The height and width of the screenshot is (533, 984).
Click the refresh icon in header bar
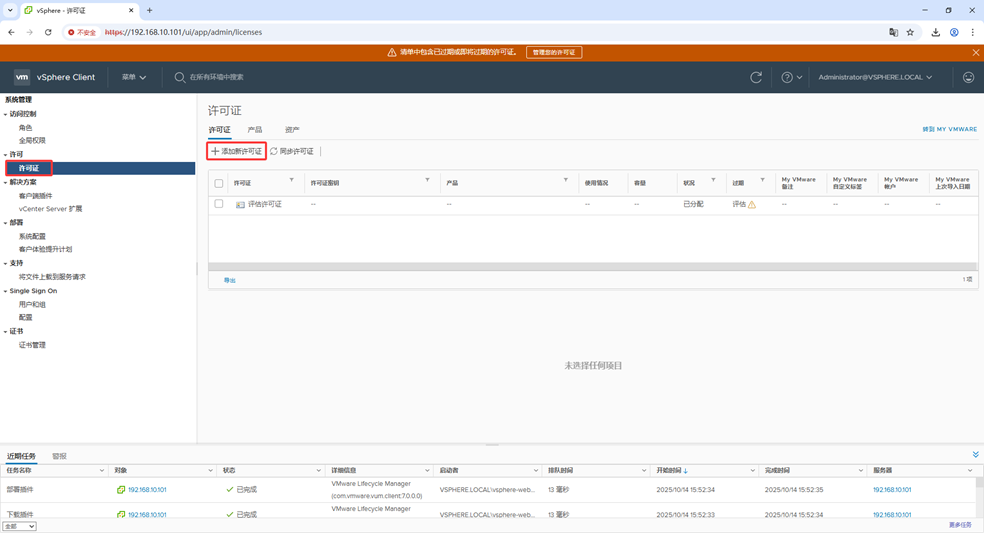click(756, 77)
